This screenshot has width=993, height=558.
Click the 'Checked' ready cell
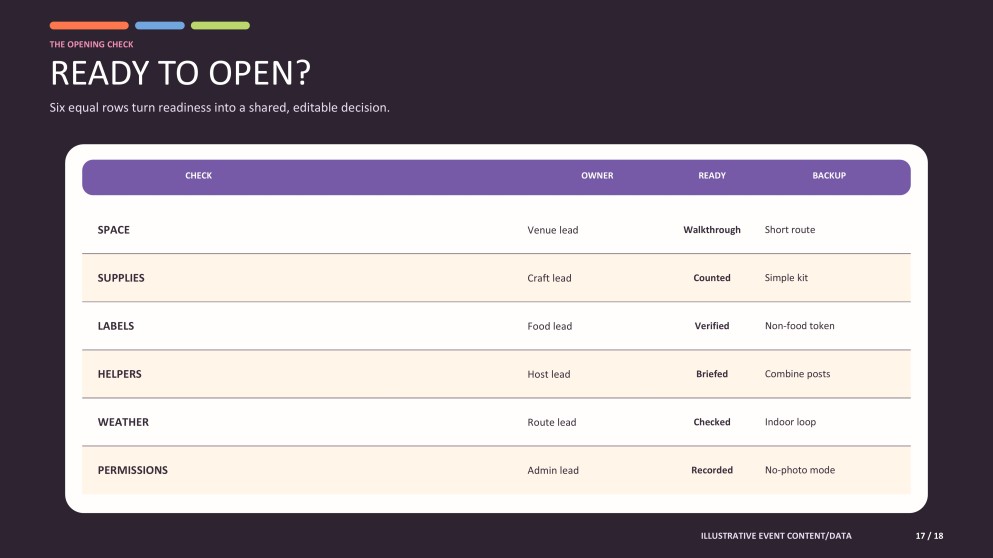click(x=712, y=422)
